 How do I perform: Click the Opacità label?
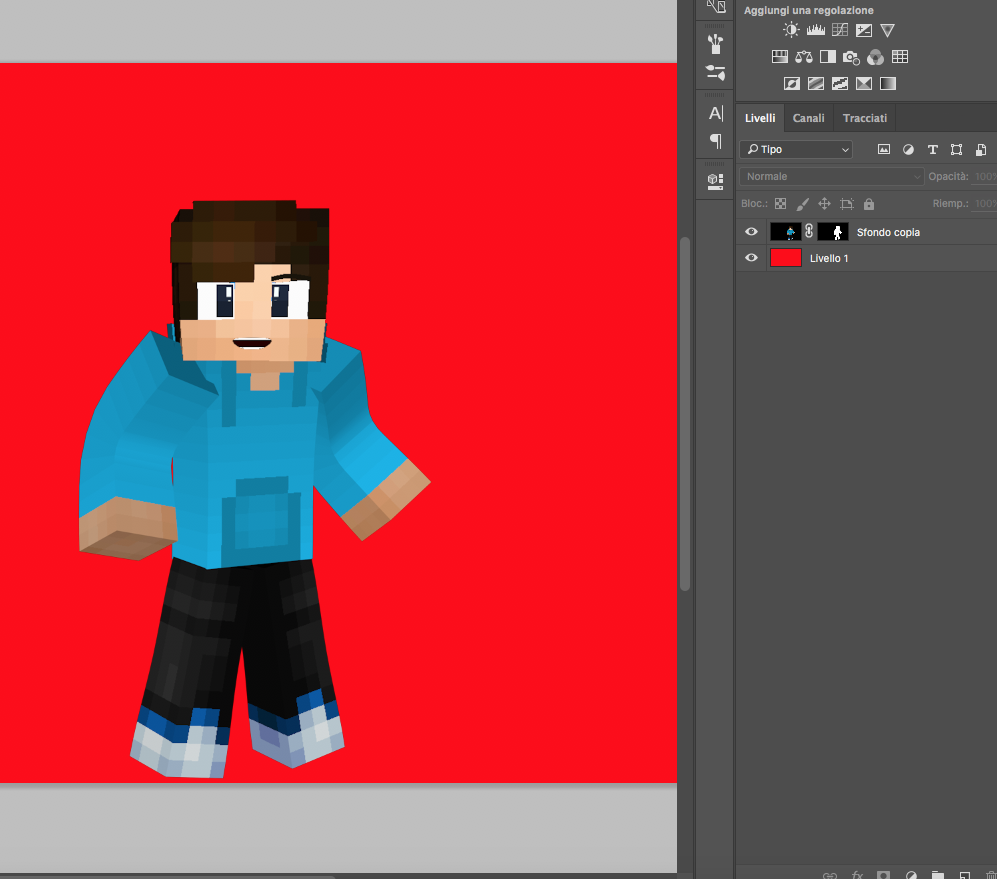948,176
